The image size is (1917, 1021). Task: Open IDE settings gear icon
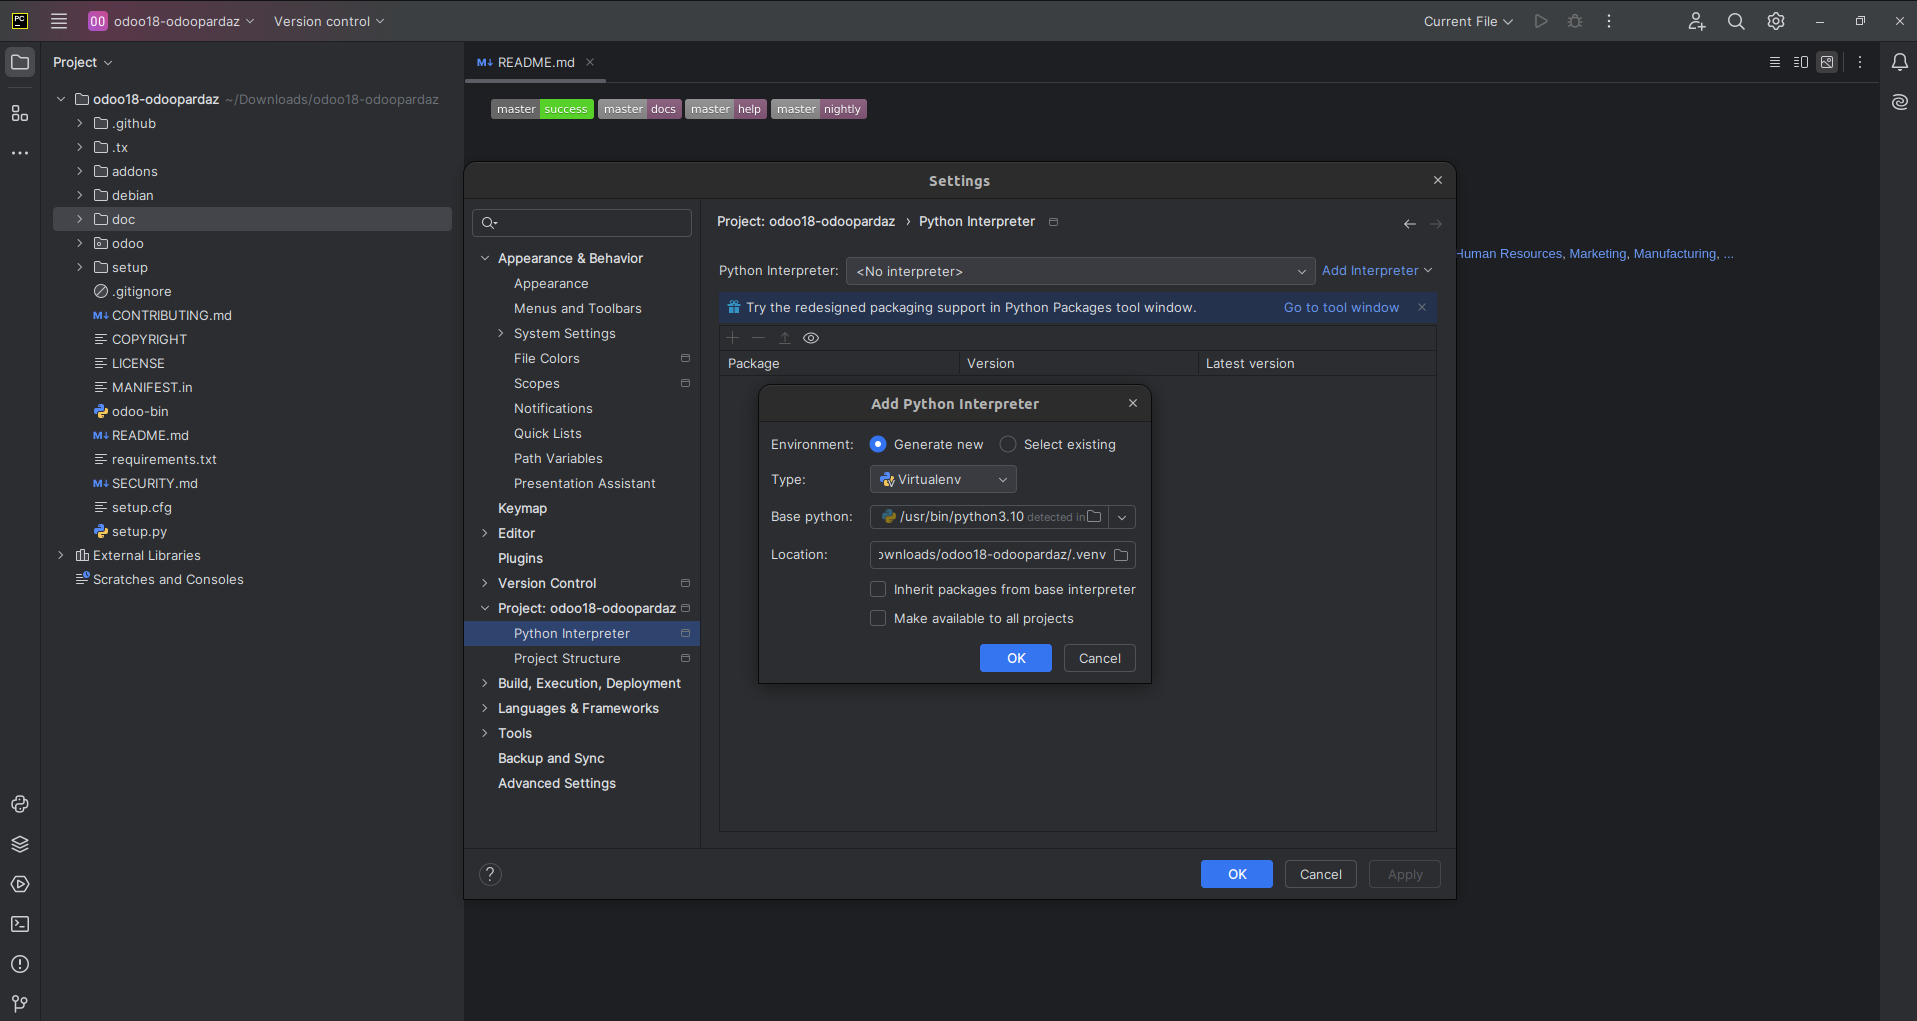tap(1776, 21)
